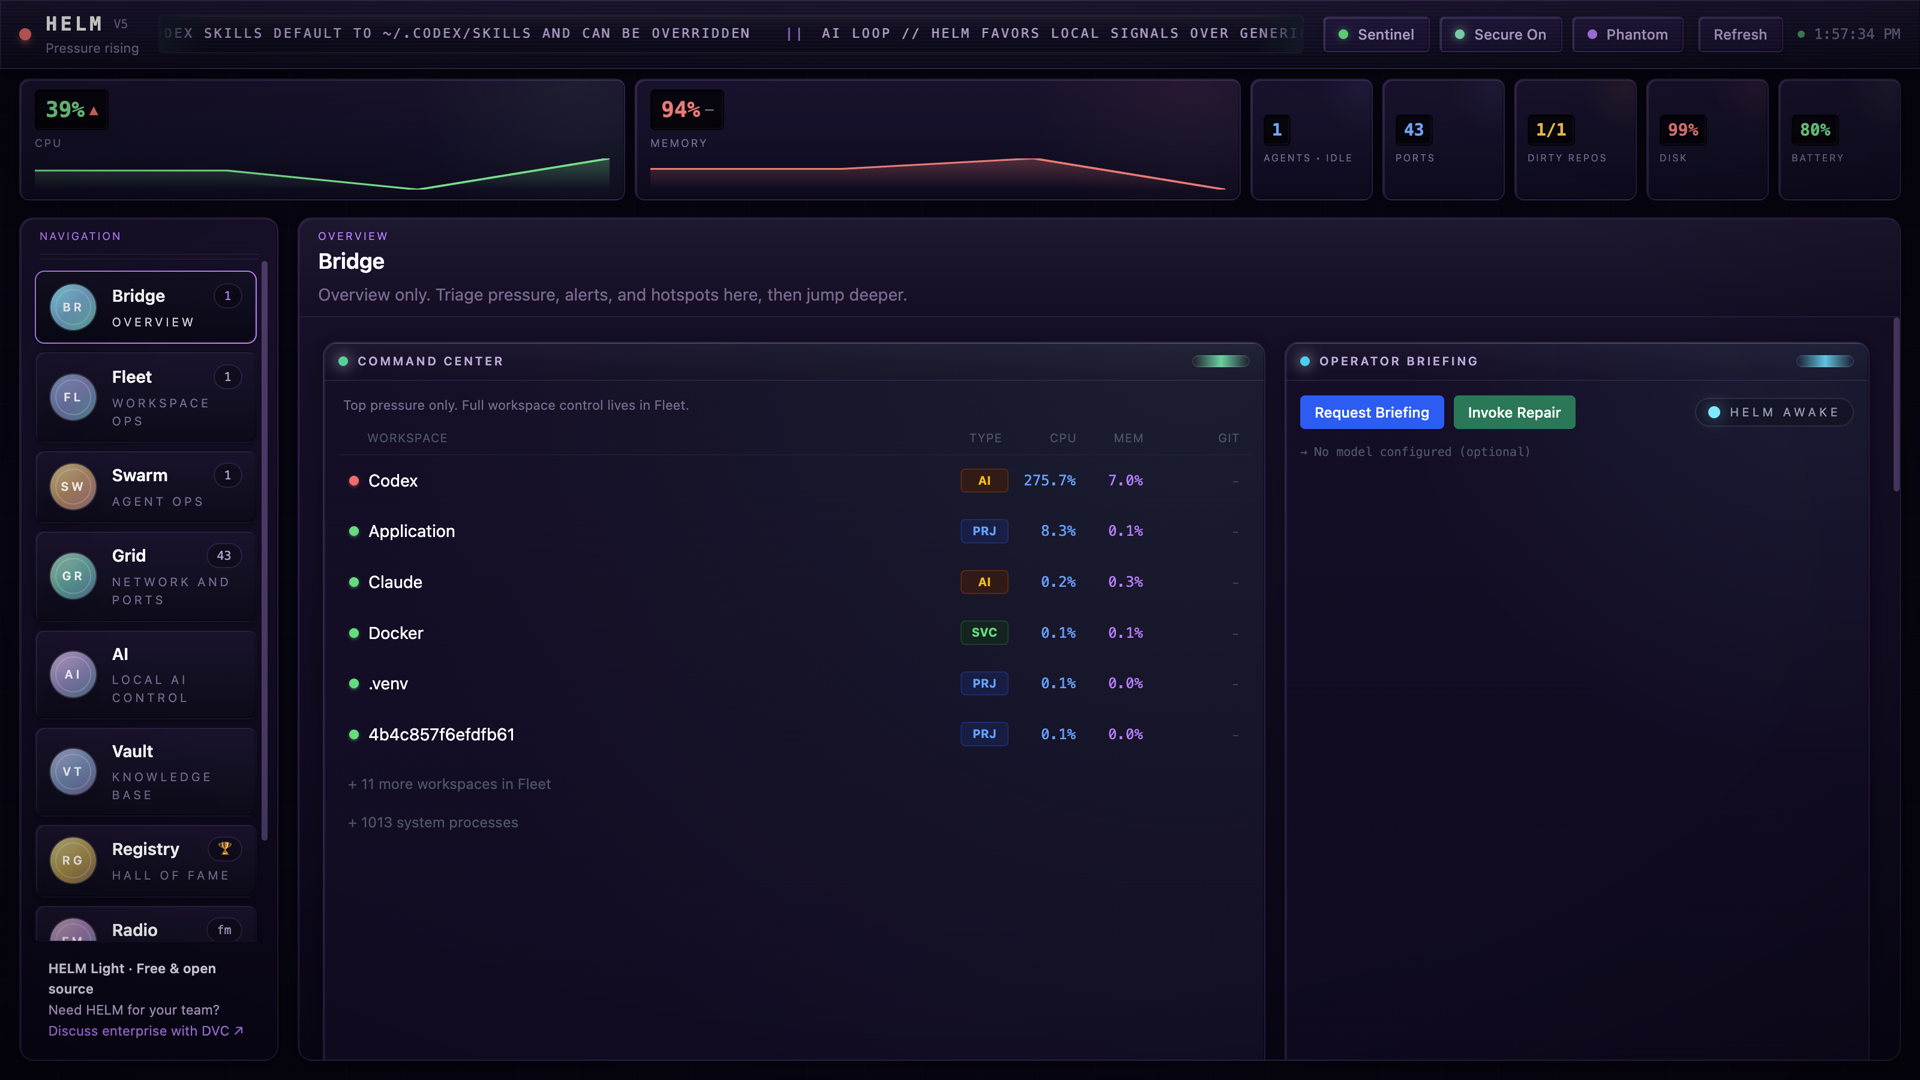
Task: Toggle the HELM AWAKE switch
Action: pos(1773,412)
